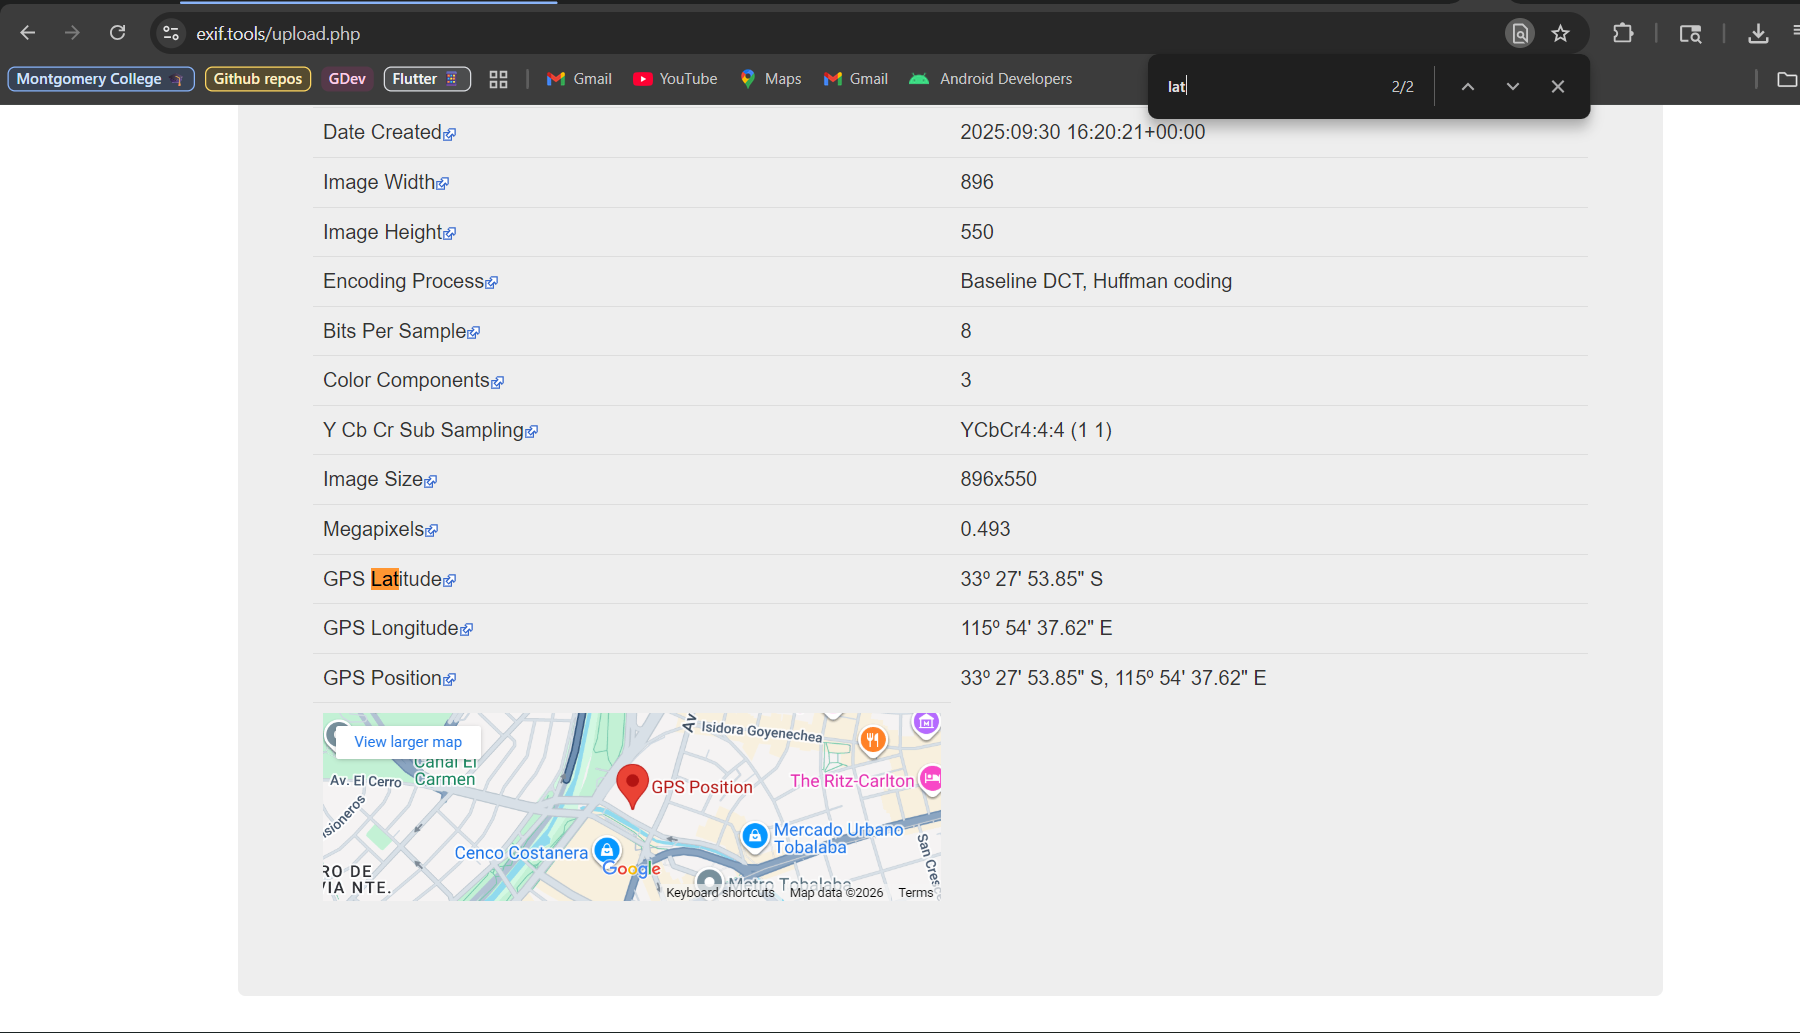Click the page search lens icon in address bar
Image resolution: width=1800 pixels, height=1033 pixels.
1519,33
